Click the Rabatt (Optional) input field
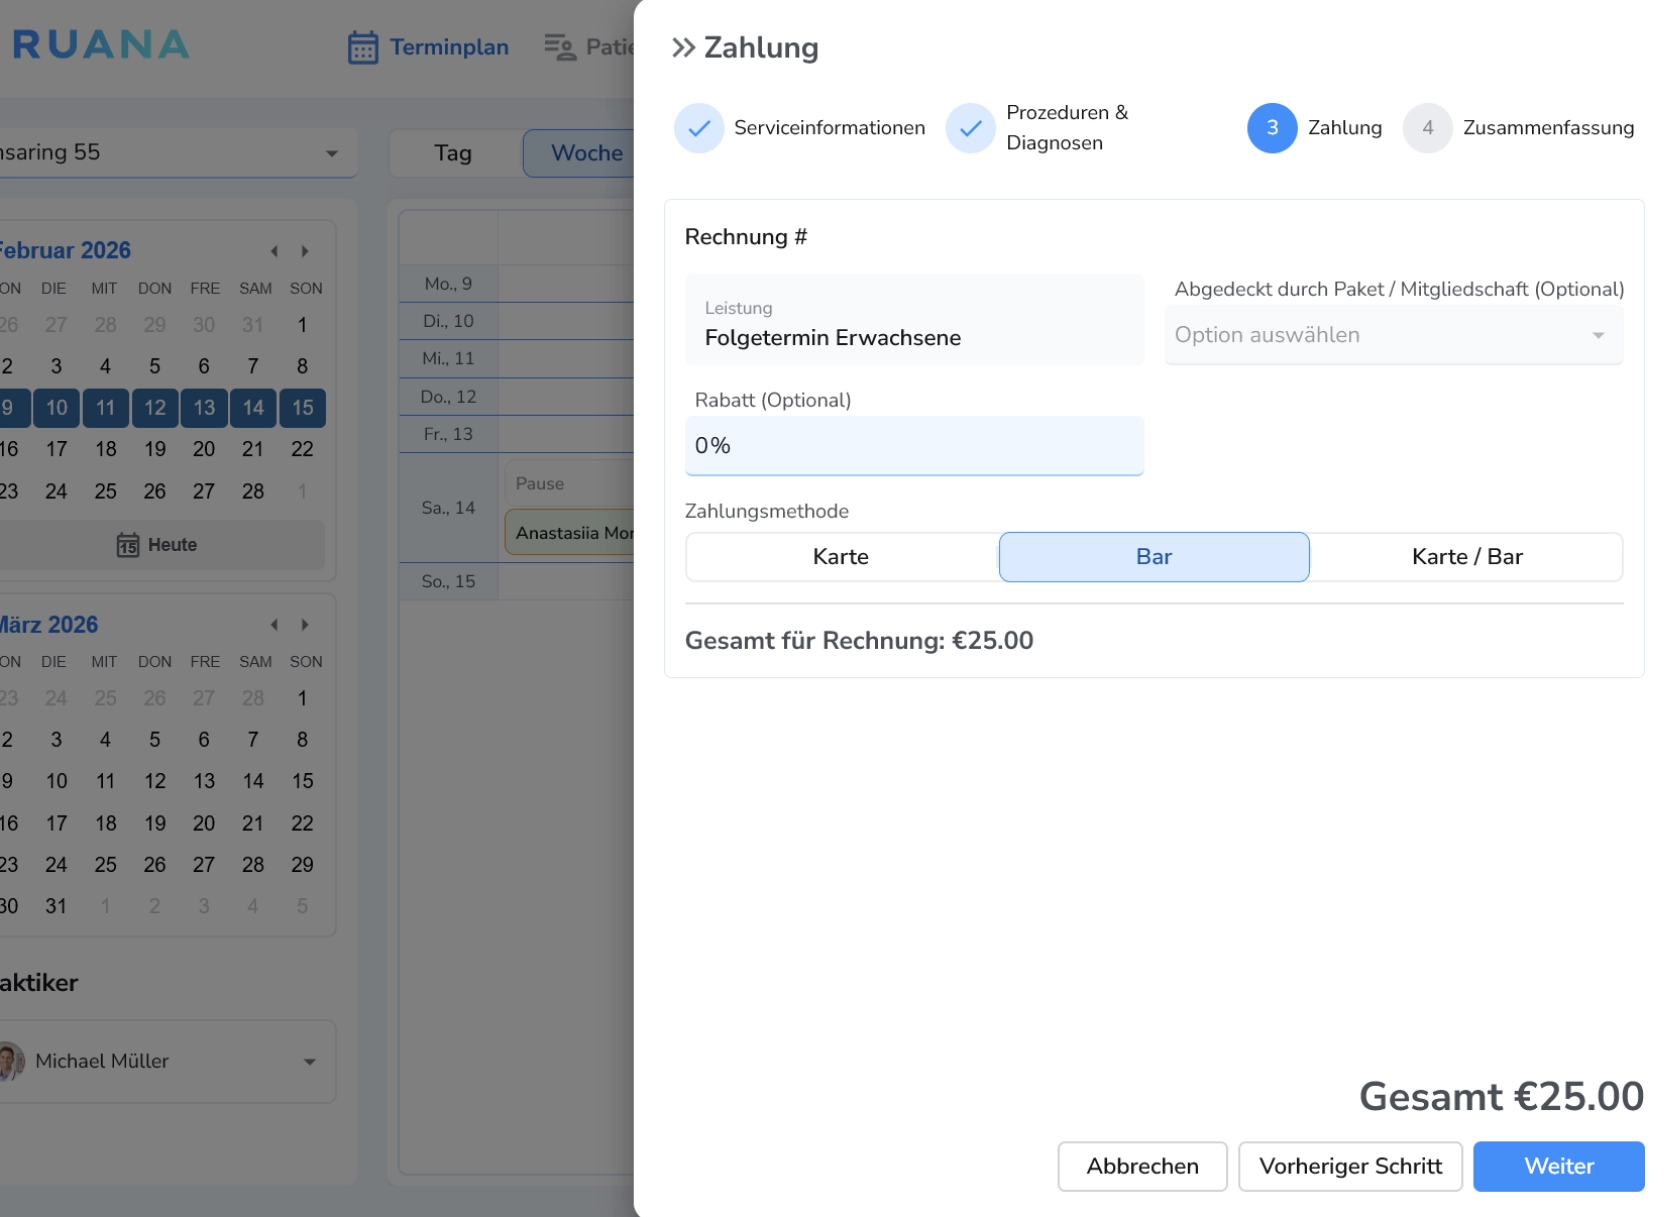 click(x=914, y=446)
